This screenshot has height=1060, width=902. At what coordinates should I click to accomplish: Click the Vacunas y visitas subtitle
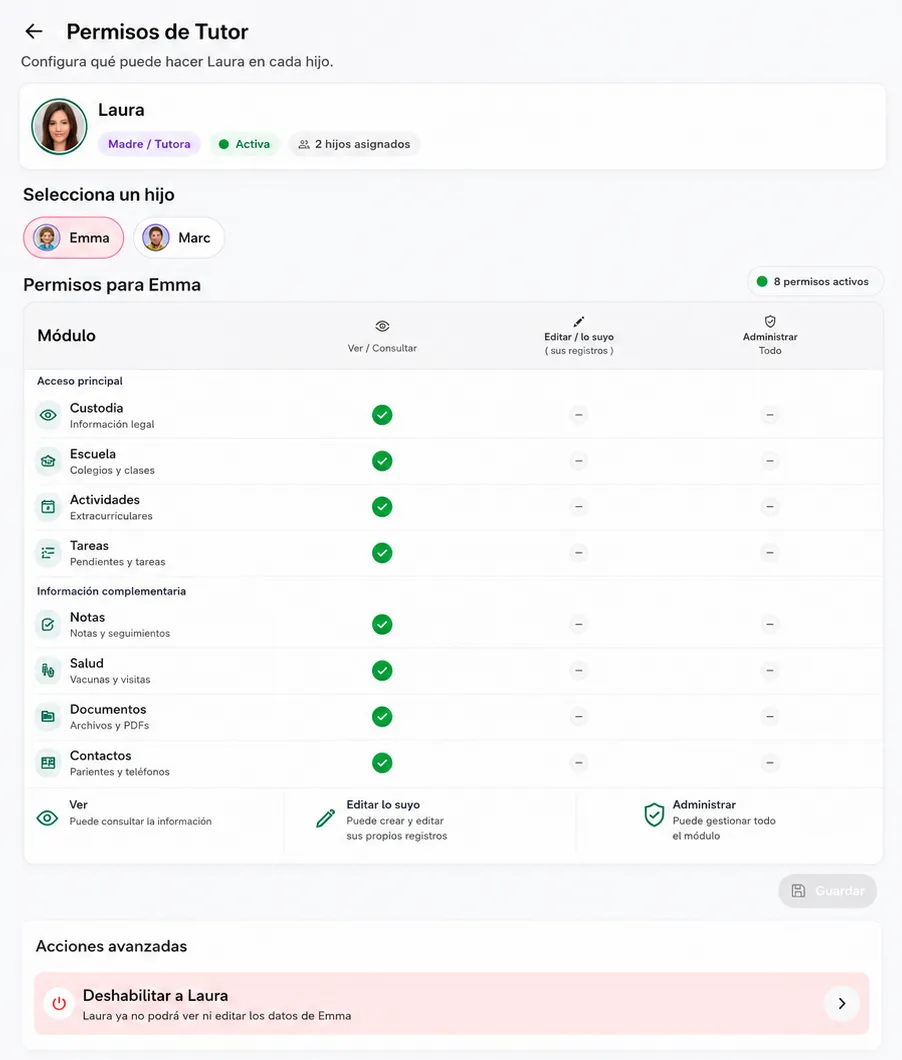[110, 679]
